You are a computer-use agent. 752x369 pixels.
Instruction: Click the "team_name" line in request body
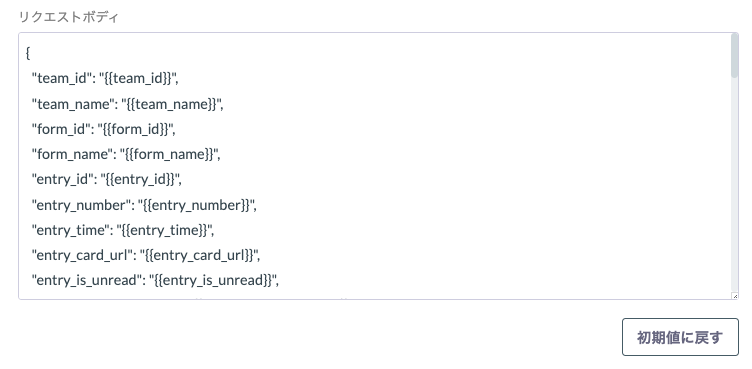pyautogui.click(x=128, y=104)
